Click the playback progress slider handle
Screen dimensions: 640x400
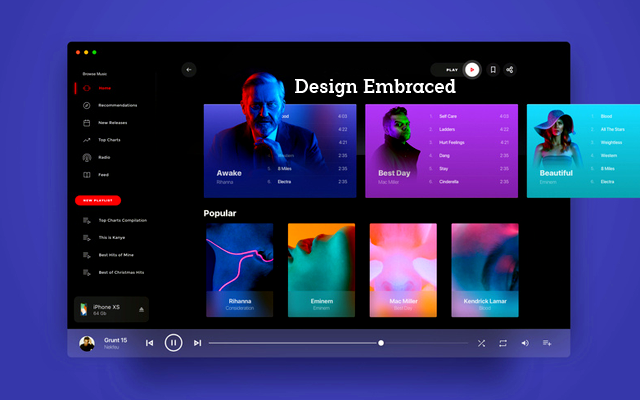(381, 343)
